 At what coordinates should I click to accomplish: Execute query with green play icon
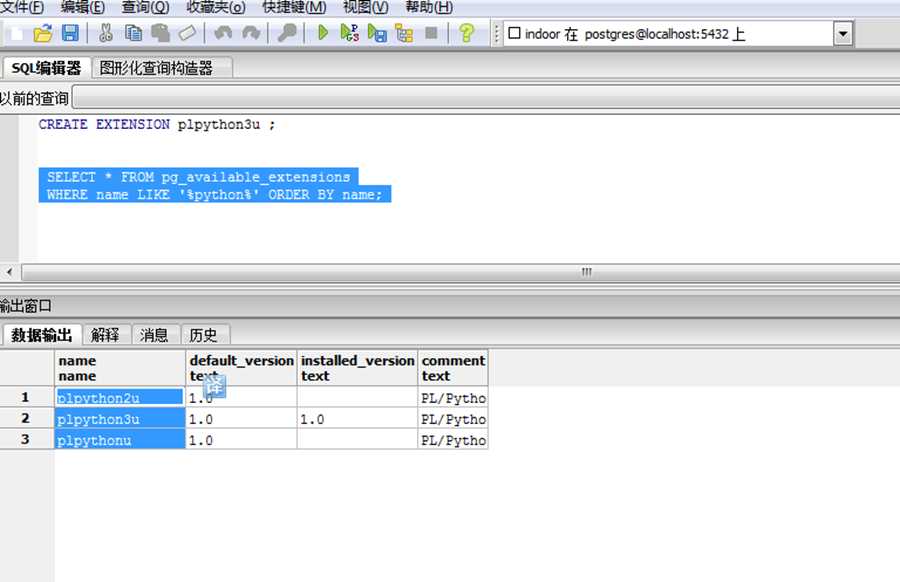[x=323, y=33]
